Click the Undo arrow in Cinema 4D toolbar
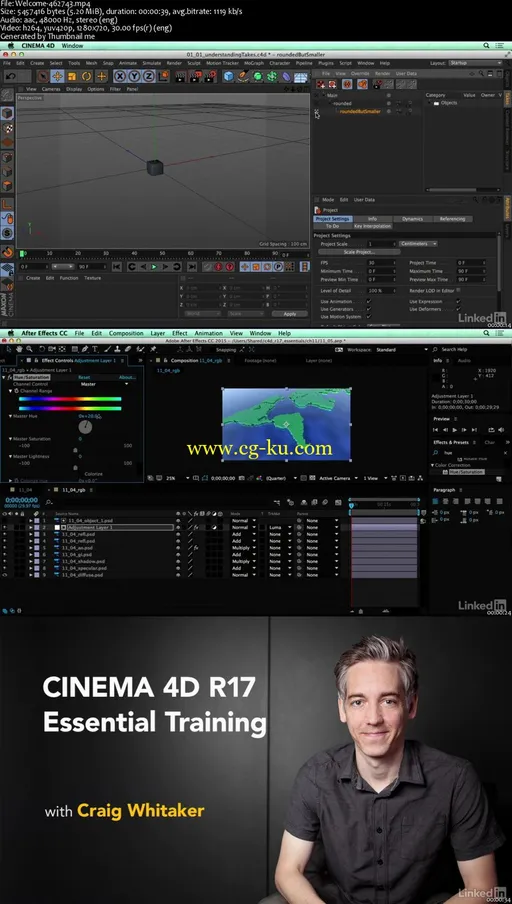Image resolution: width=512 pixels, height=904 pixels. pyautogui.click(x=10, y=76)
